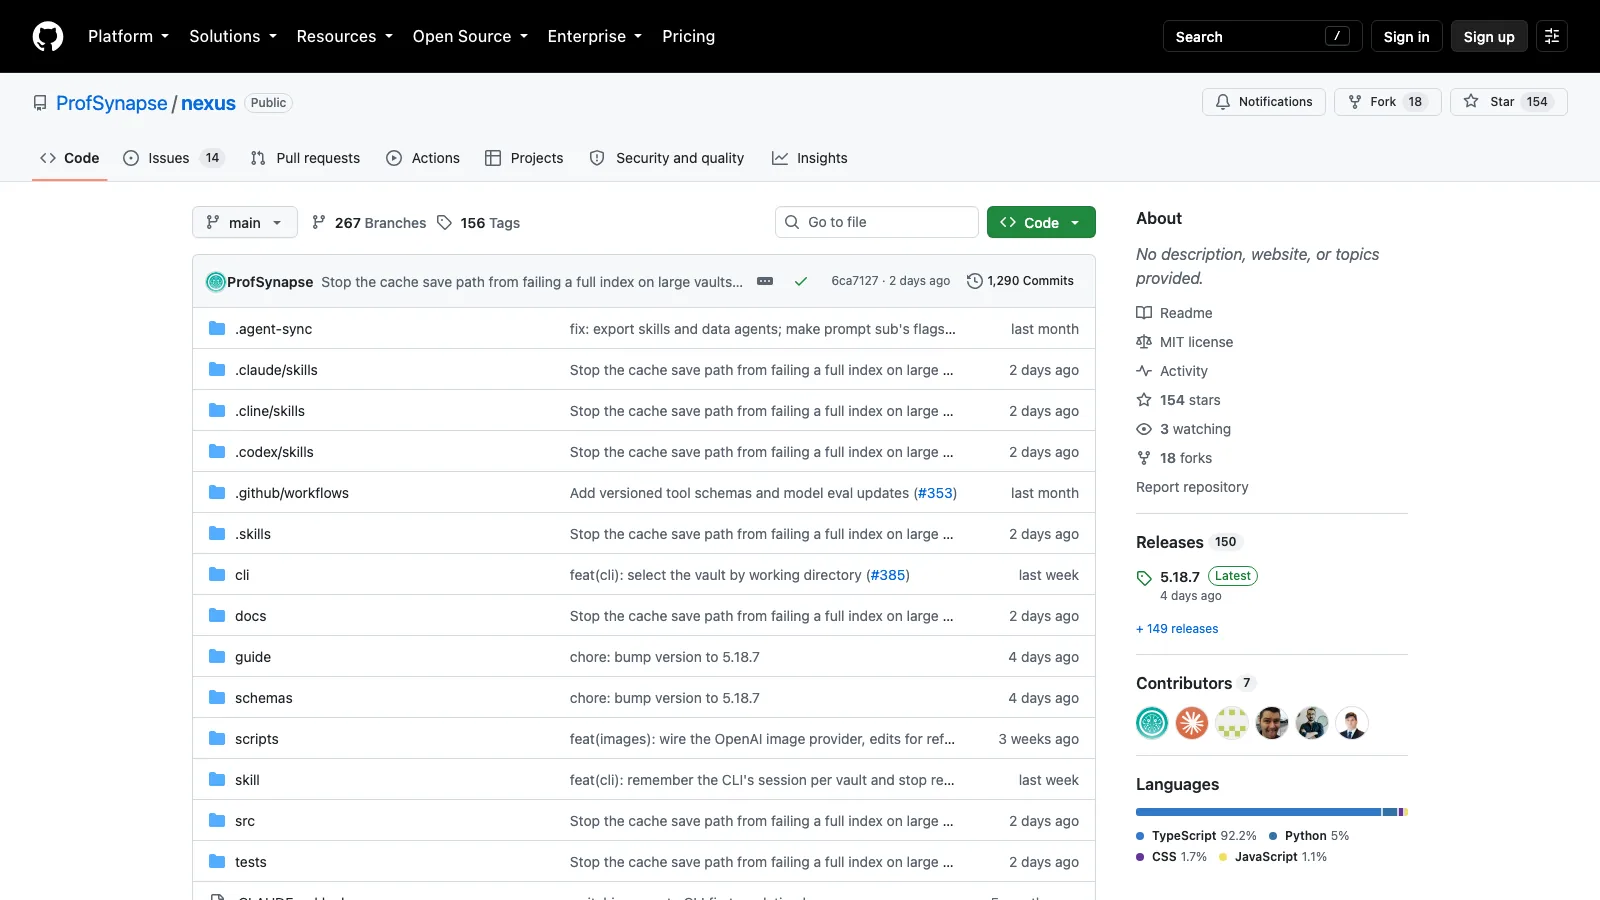Click the Sign in button
Image resolution: width=1600 pixels, height=900 pixels.
click(x=1407, y=36)
